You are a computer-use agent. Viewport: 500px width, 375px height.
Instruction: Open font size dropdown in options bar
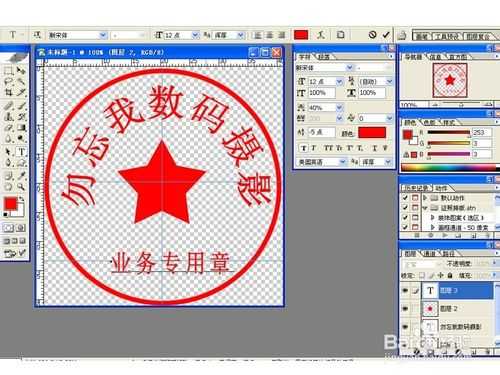click(195, 35)
